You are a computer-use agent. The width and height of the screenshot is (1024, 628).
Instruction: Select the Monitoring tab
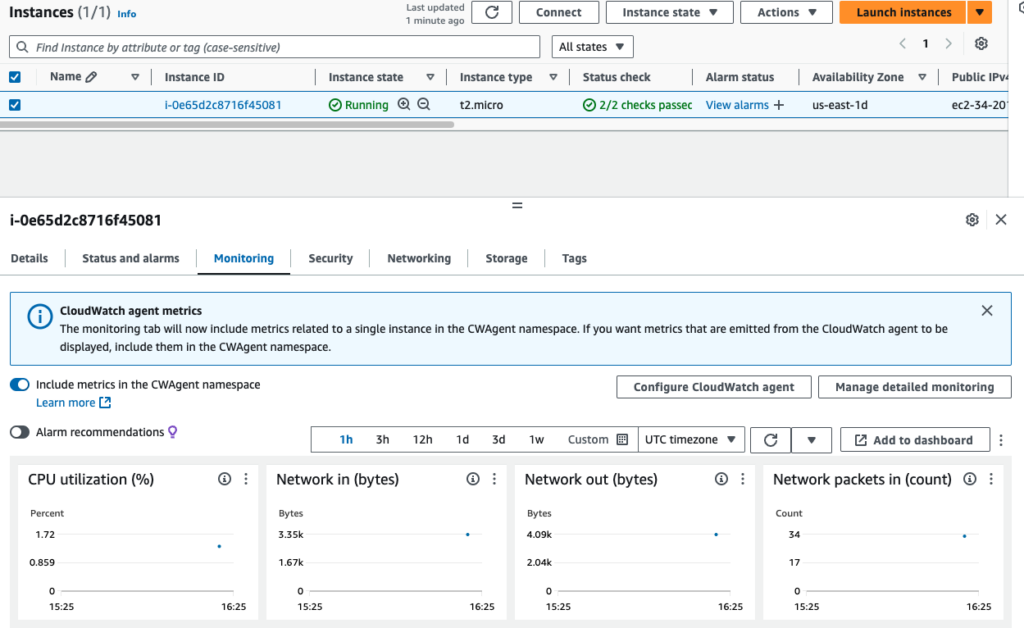[x=244, y=259]
